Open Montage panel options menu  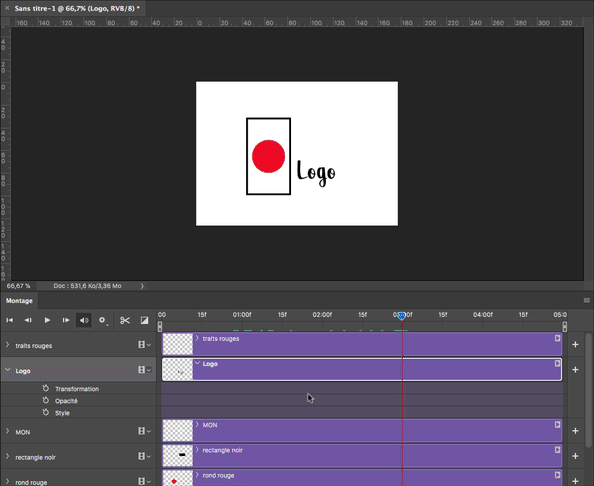click(586, 300)
